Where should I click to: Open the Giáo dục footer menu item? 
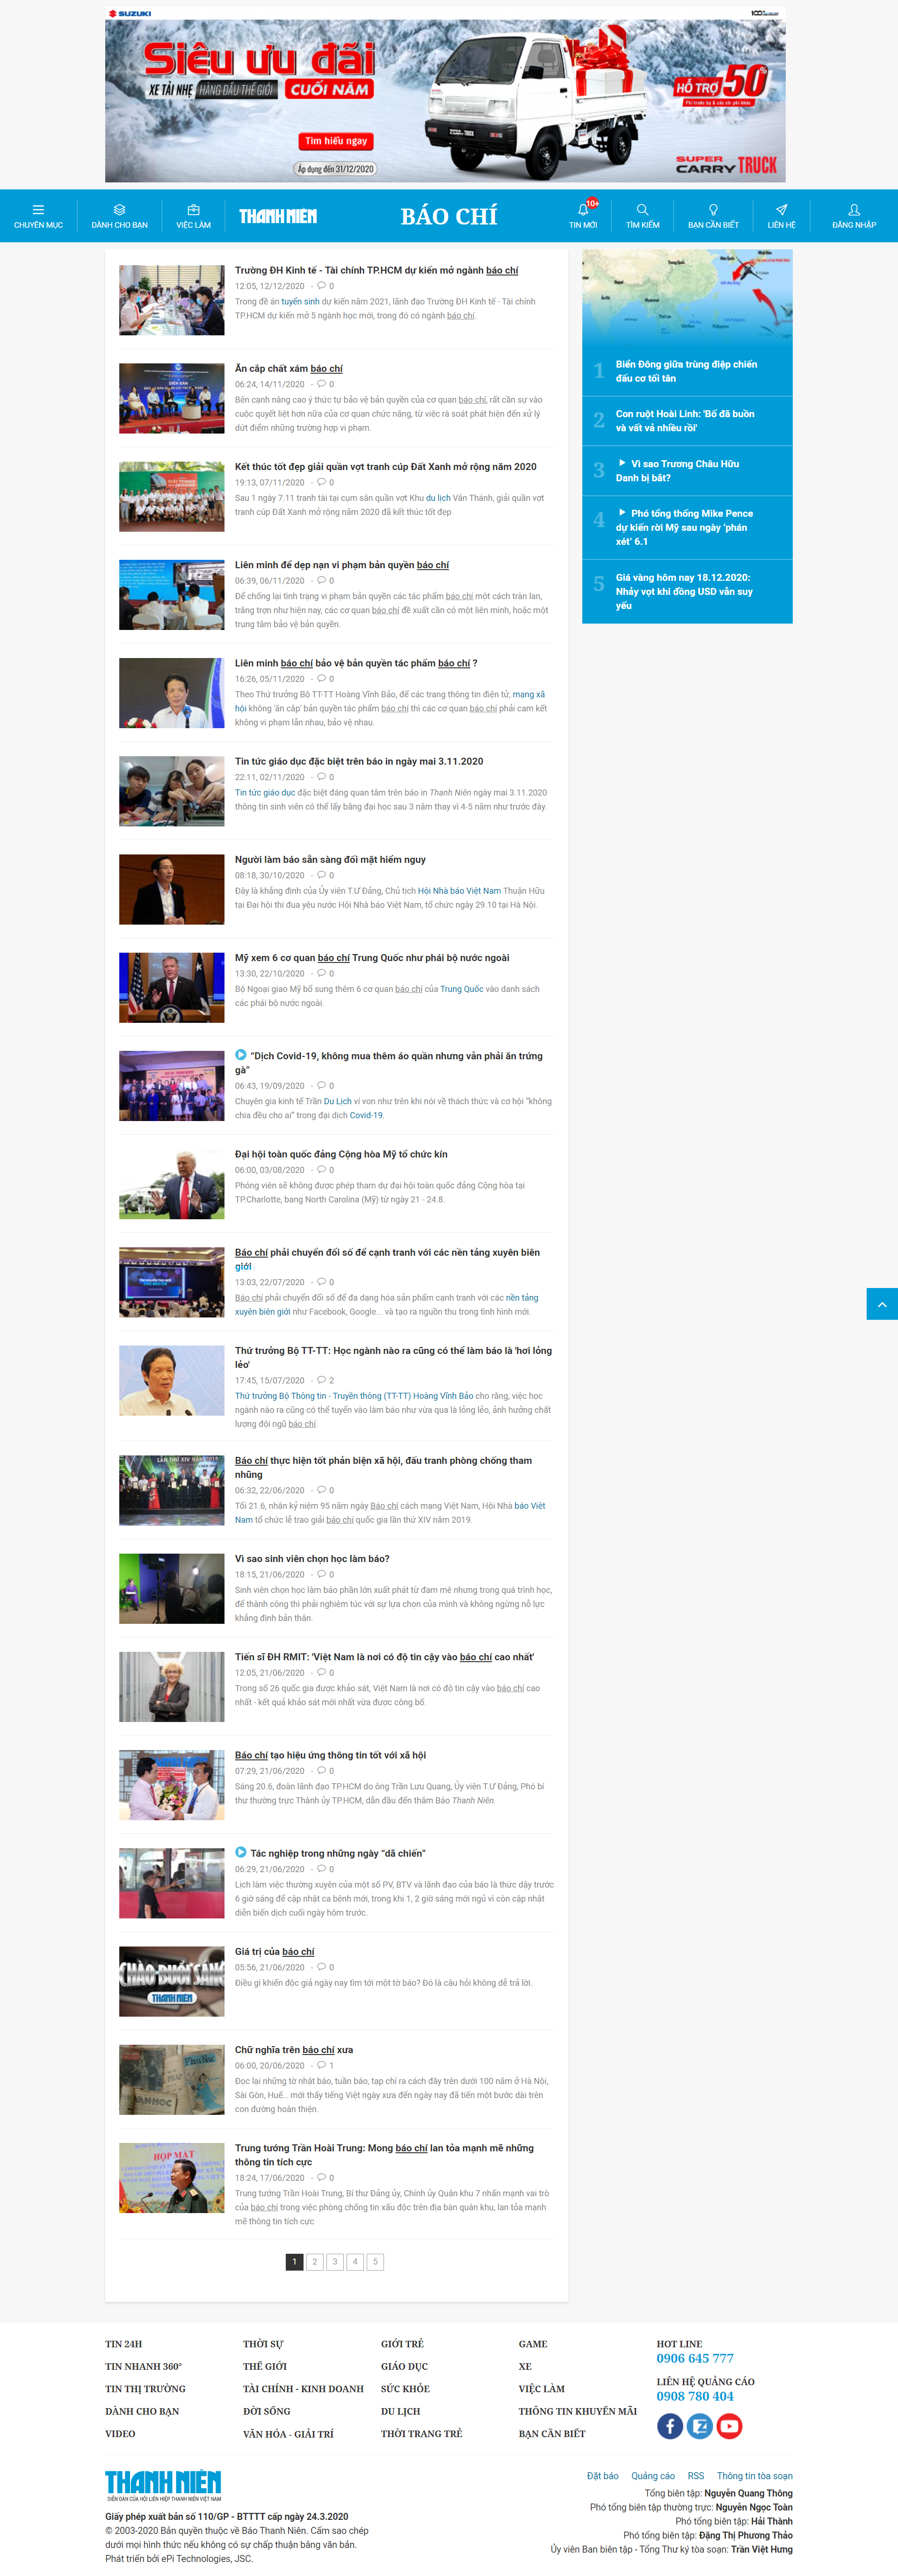click(404, 2366)
